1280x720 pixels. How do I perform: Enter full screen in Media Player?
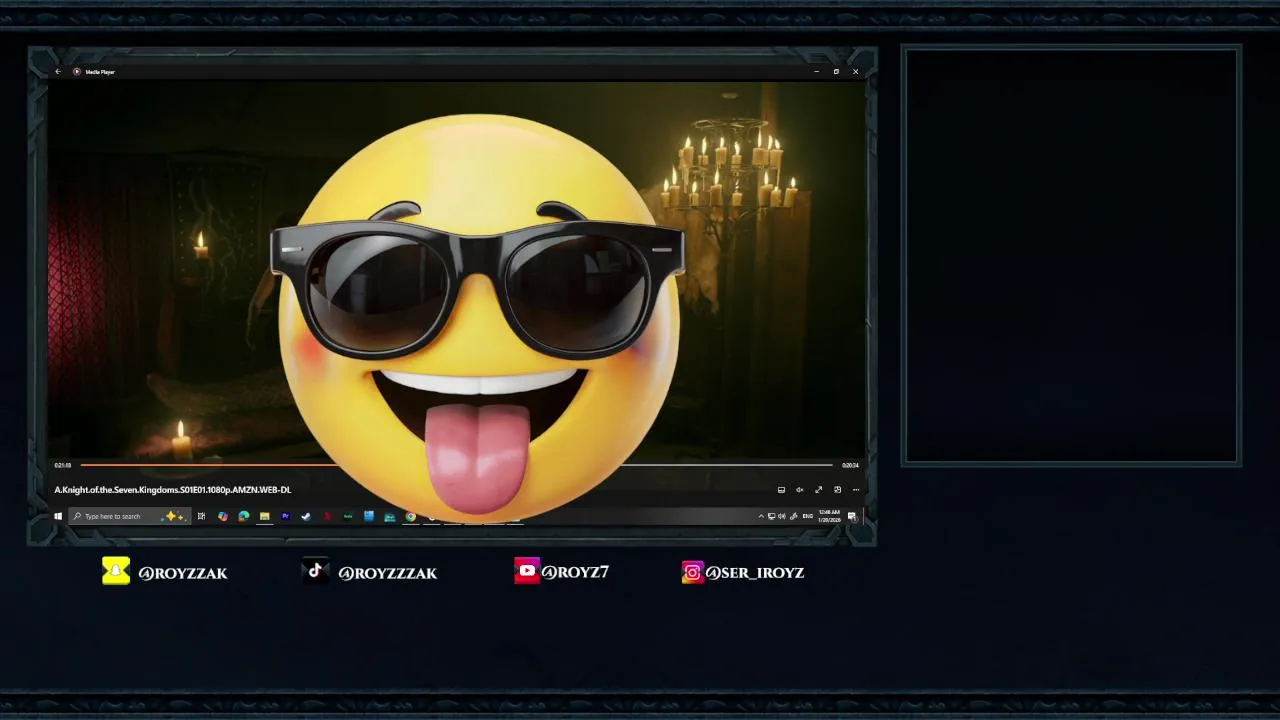point(818,490)
